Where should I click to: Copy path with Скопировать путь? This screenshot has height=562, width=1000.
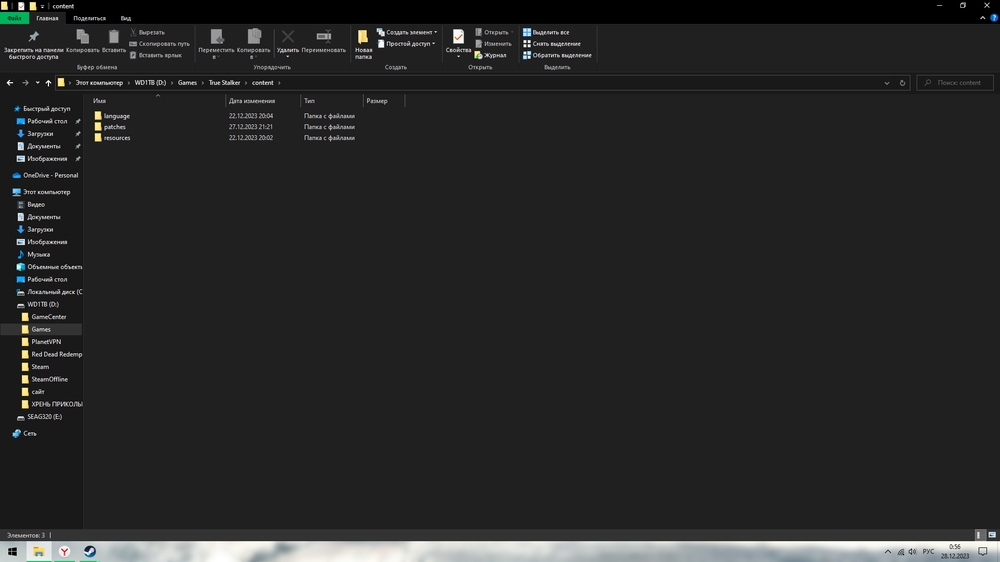[x=159, y=43]
